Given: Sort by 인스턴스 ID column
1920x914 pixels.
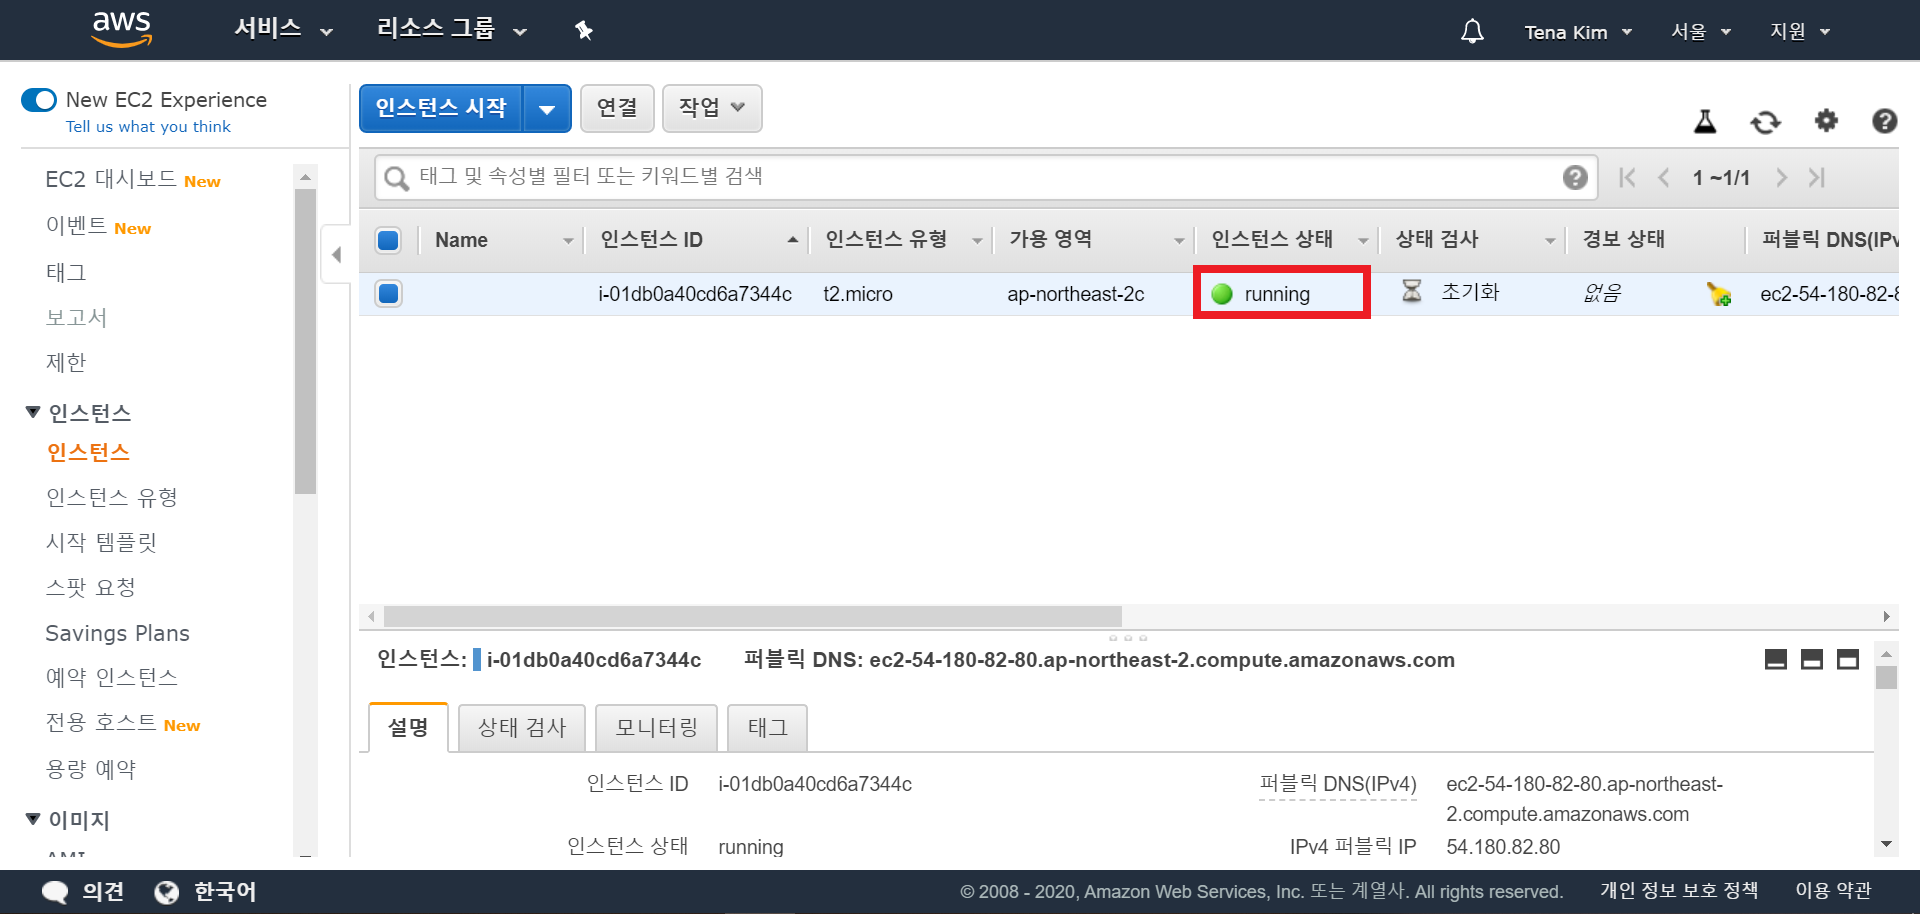Looking at the screenshot, I should 699,240.
